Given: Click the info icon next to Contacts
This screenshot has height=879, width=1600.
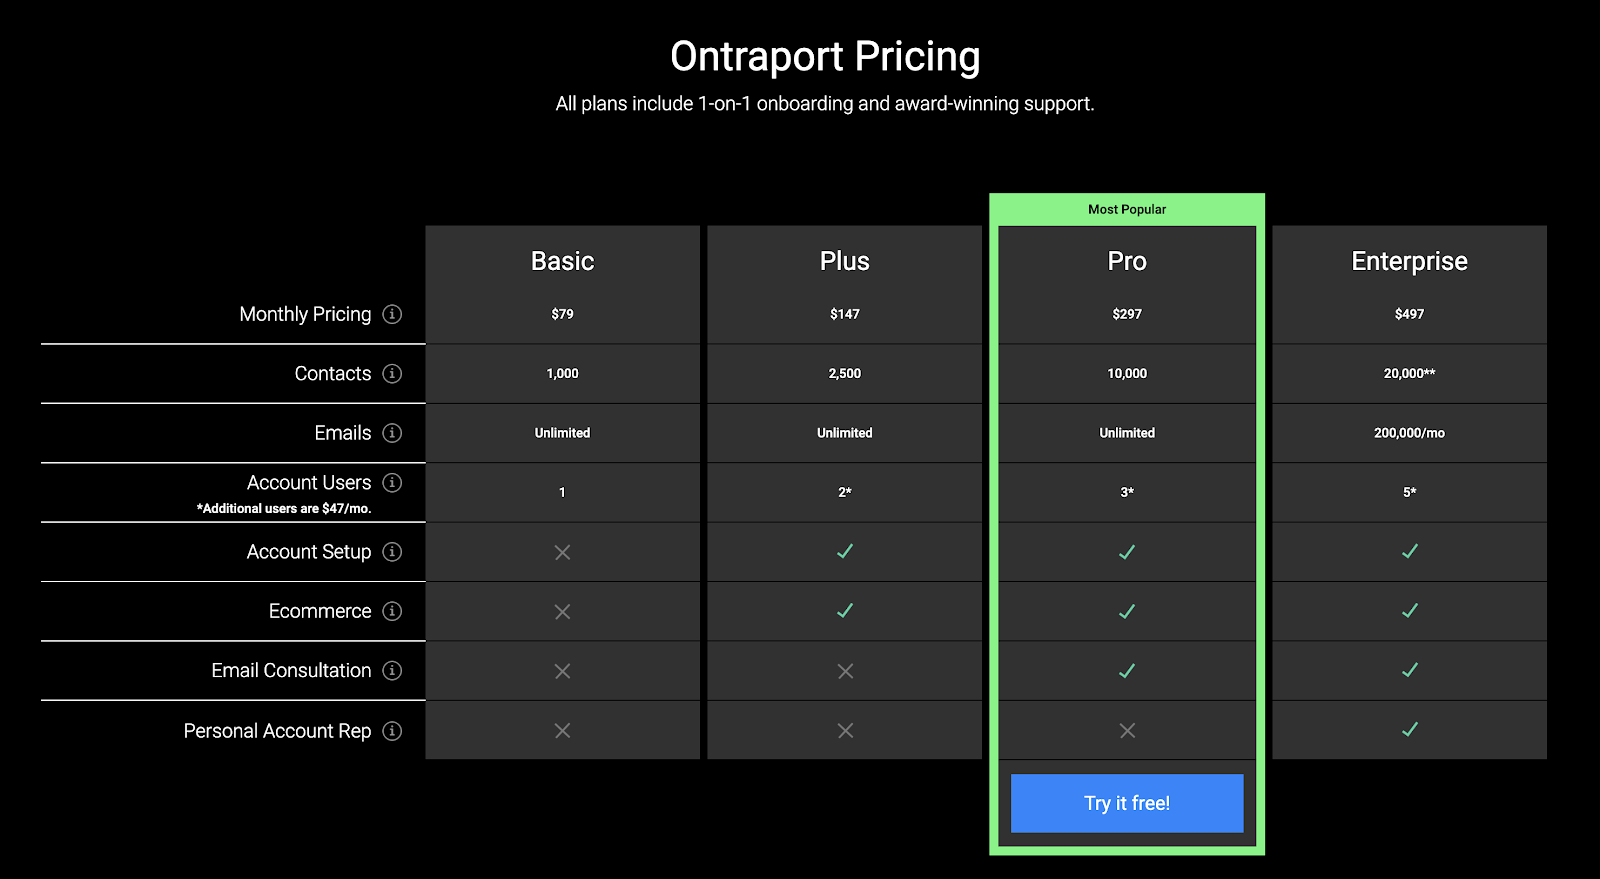Looking at the screenshot, I should pos(392,373).
